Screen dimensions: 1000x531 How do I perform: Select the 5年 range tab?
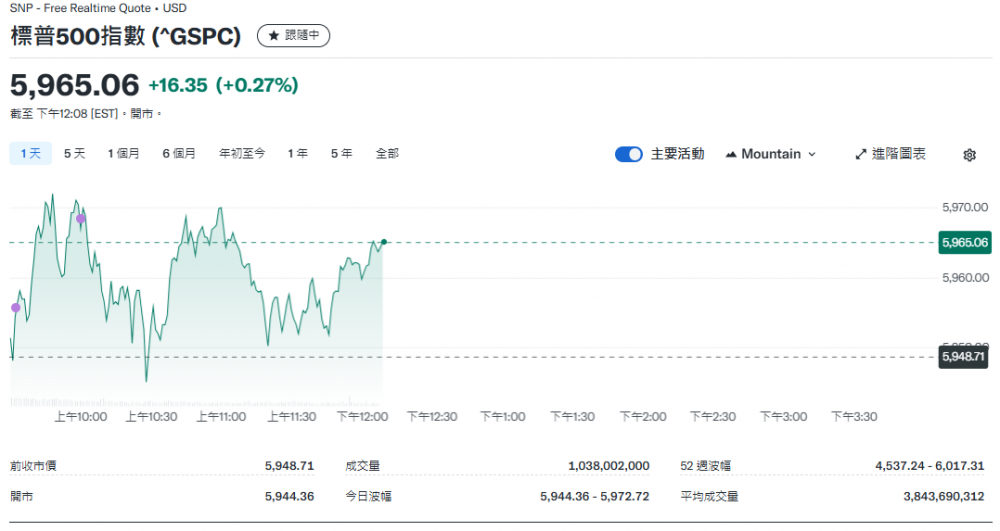pos(341,153)
